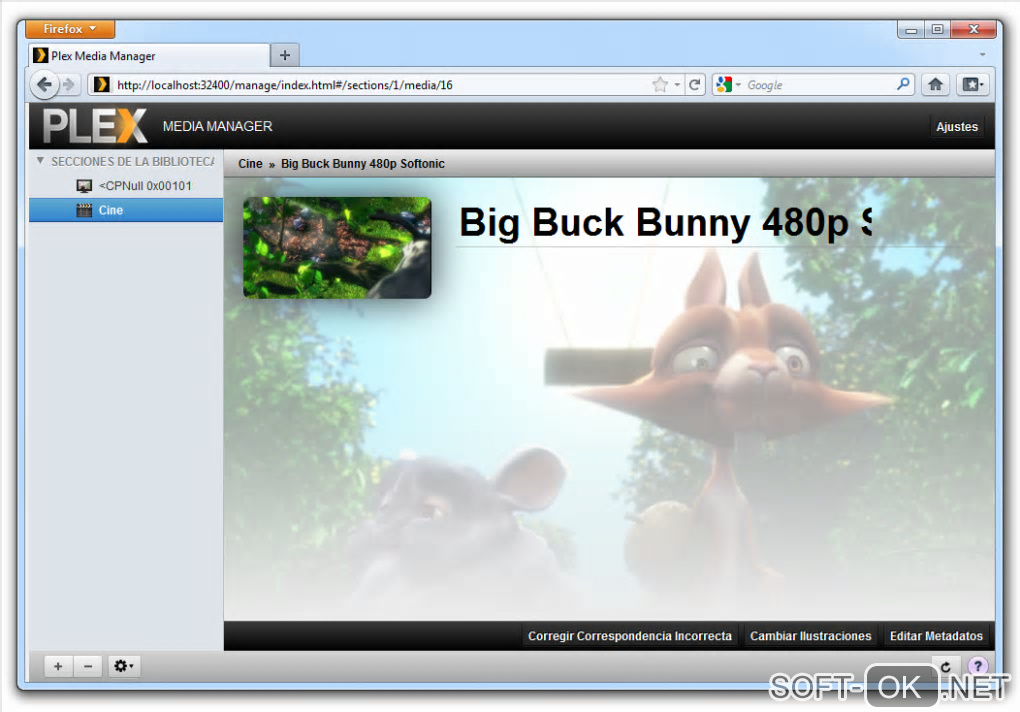Click Corregir Correspondencia Incorrecta
1020x712 pixels.
pyautogui.click(x=630, y=636)
